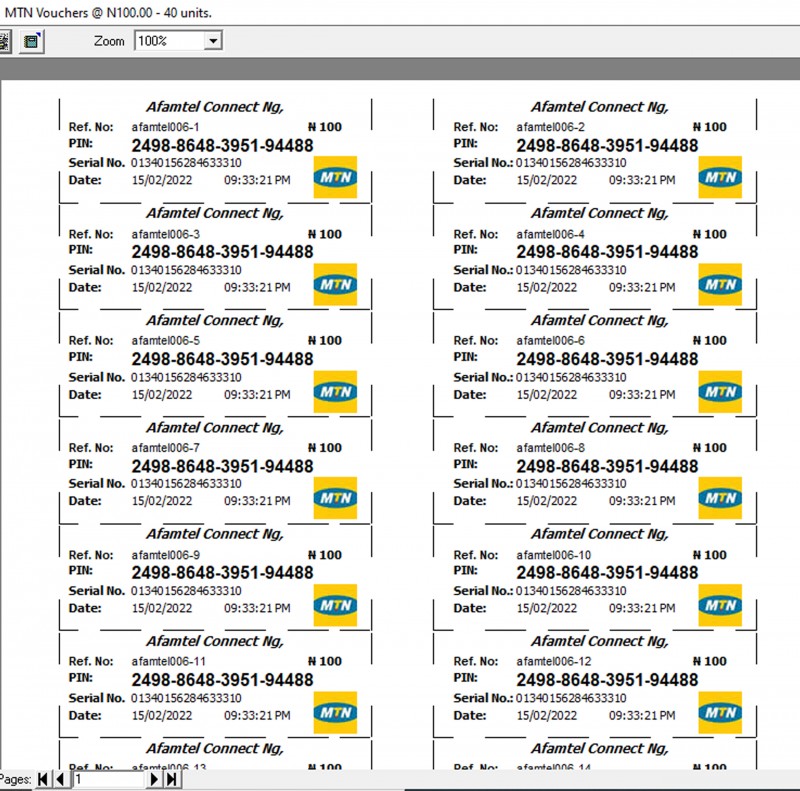Click the reference text afamtel006-4
Viewport: 800px width, 791px height.
pos(551,234)
